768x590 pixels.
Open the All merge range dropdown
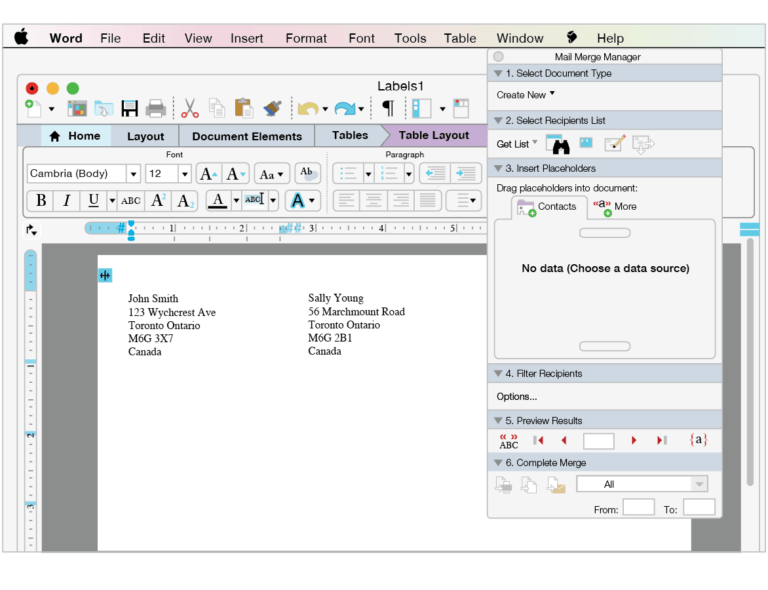coord(642,484)
